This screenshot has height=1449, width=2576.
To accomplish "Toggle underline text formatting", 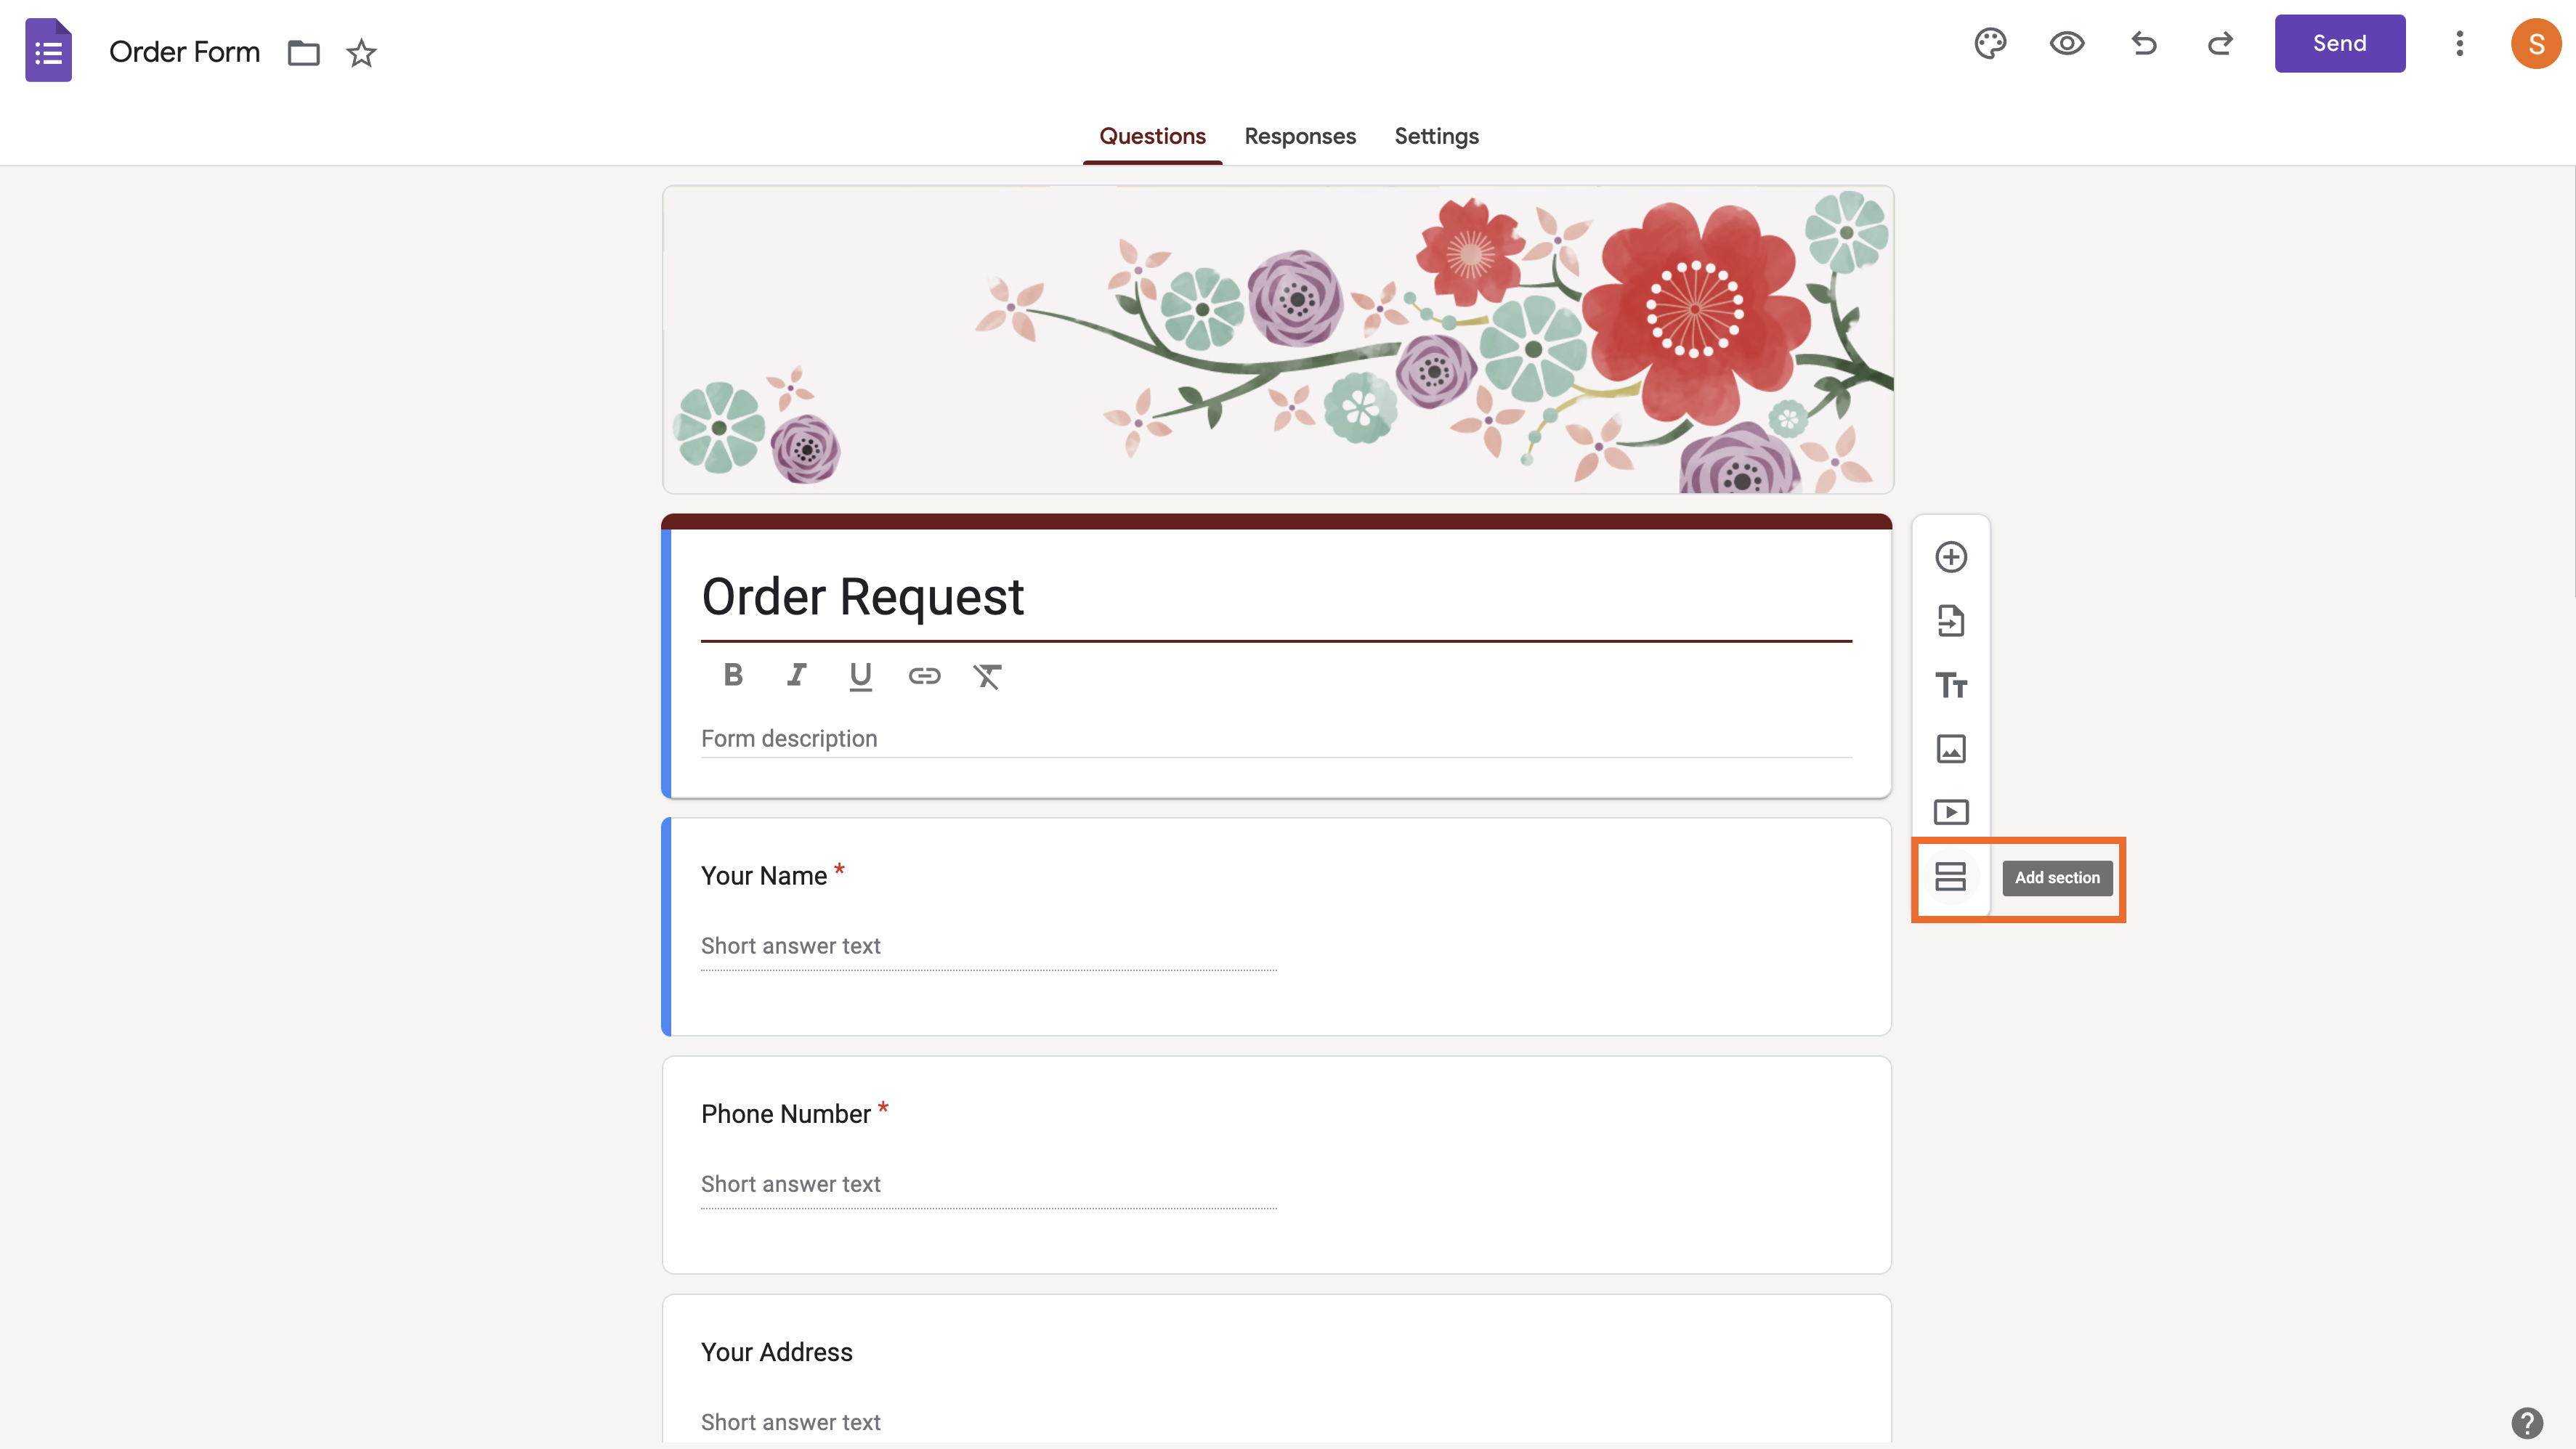I will (860, 676).
